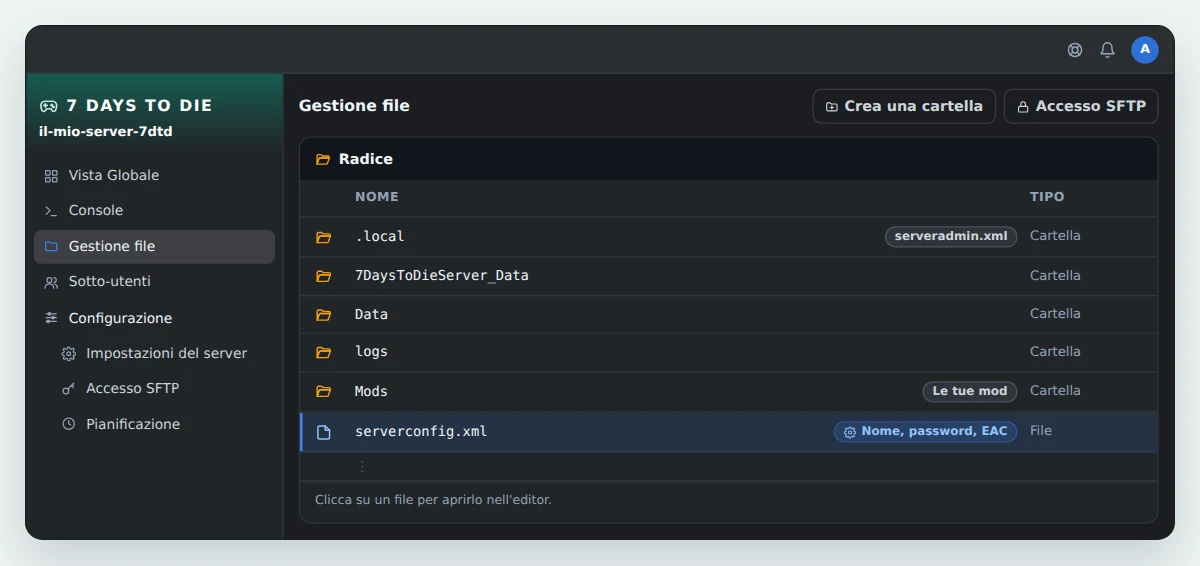Image resolution: width=1200 pixels, height=566 pixels.
Task: Click the Nome, password, EAC badge
Action: pos(925,432)
